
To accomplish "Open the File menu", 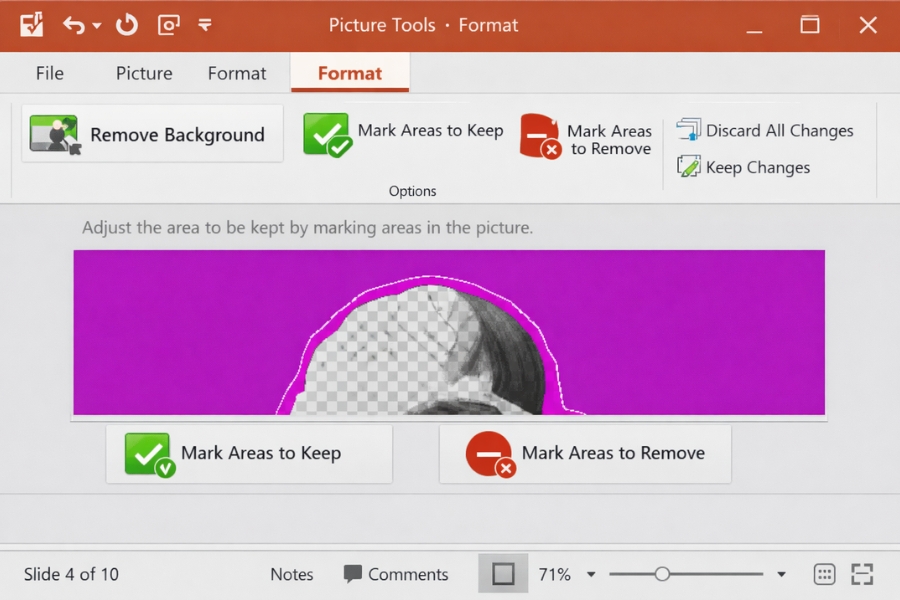I will 48,73.
